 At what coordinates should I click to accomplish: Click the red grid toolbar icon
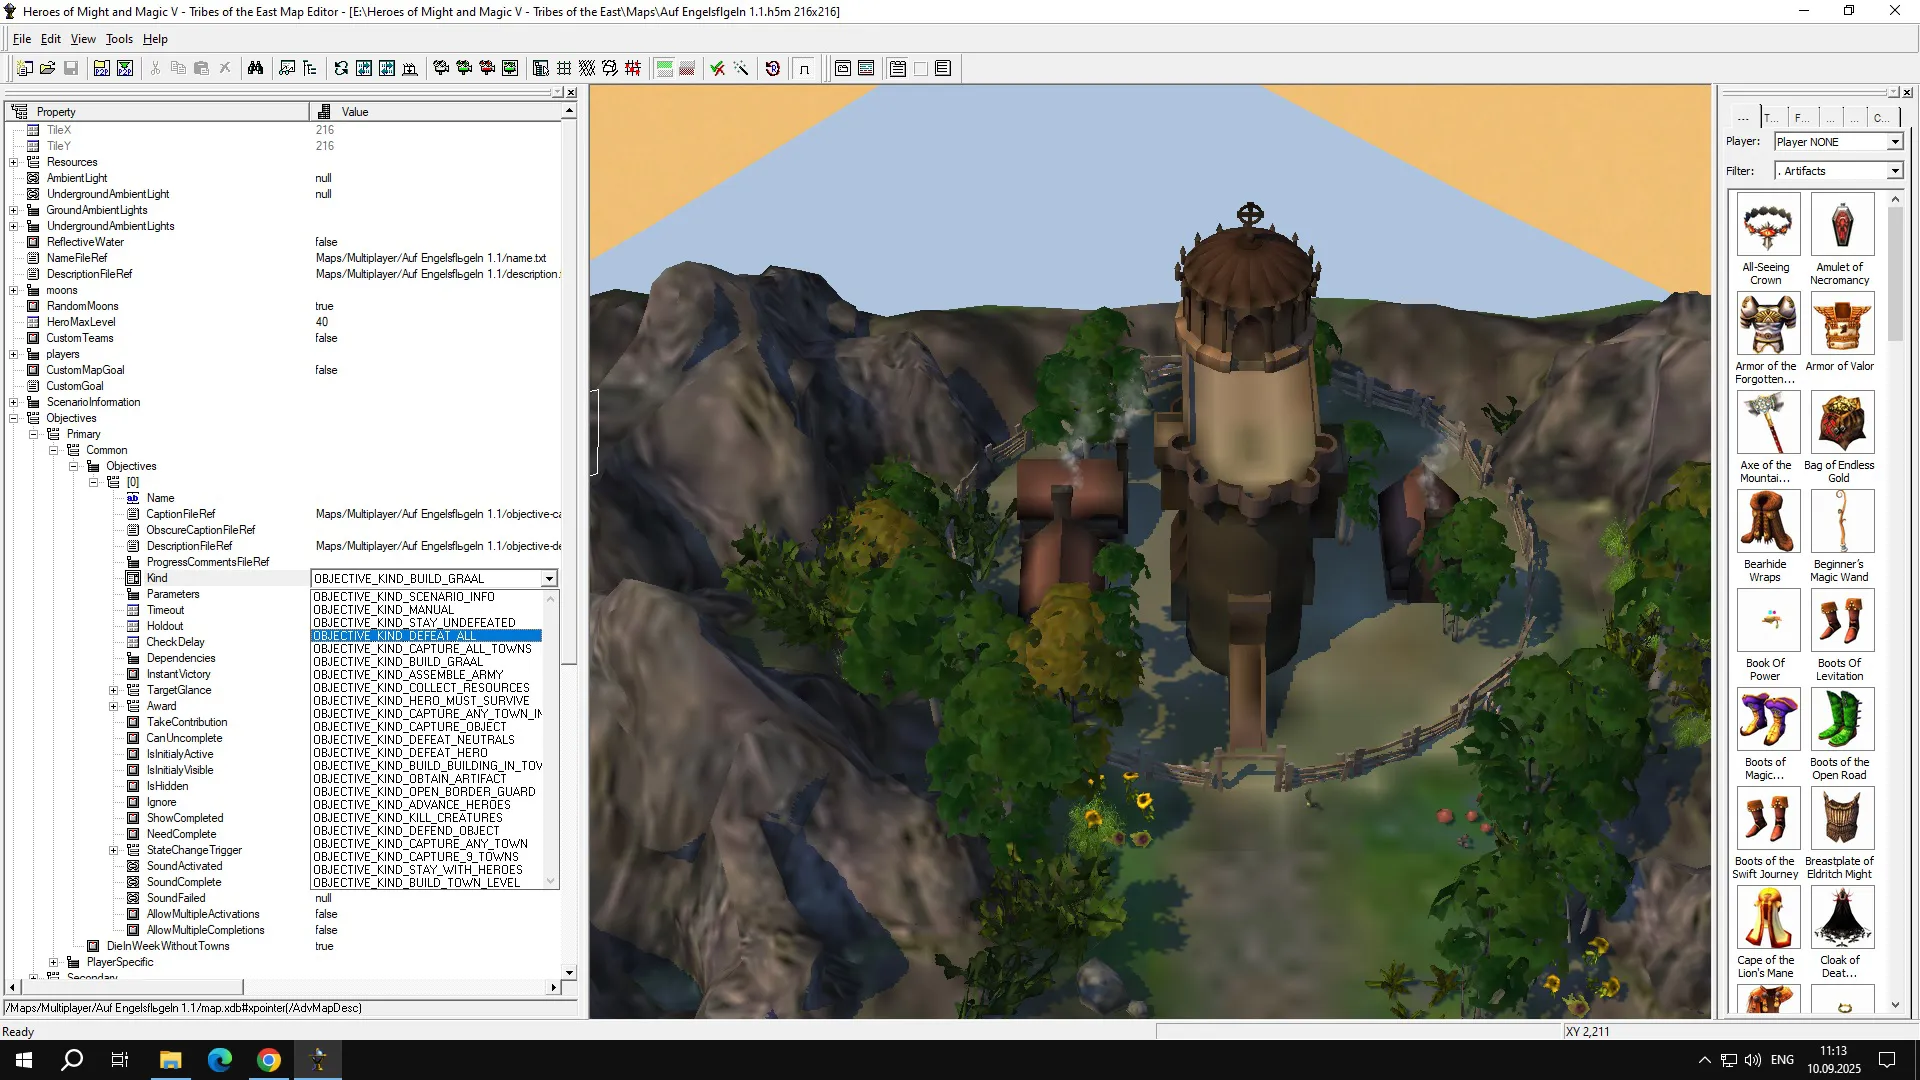(x=633, y=68)
